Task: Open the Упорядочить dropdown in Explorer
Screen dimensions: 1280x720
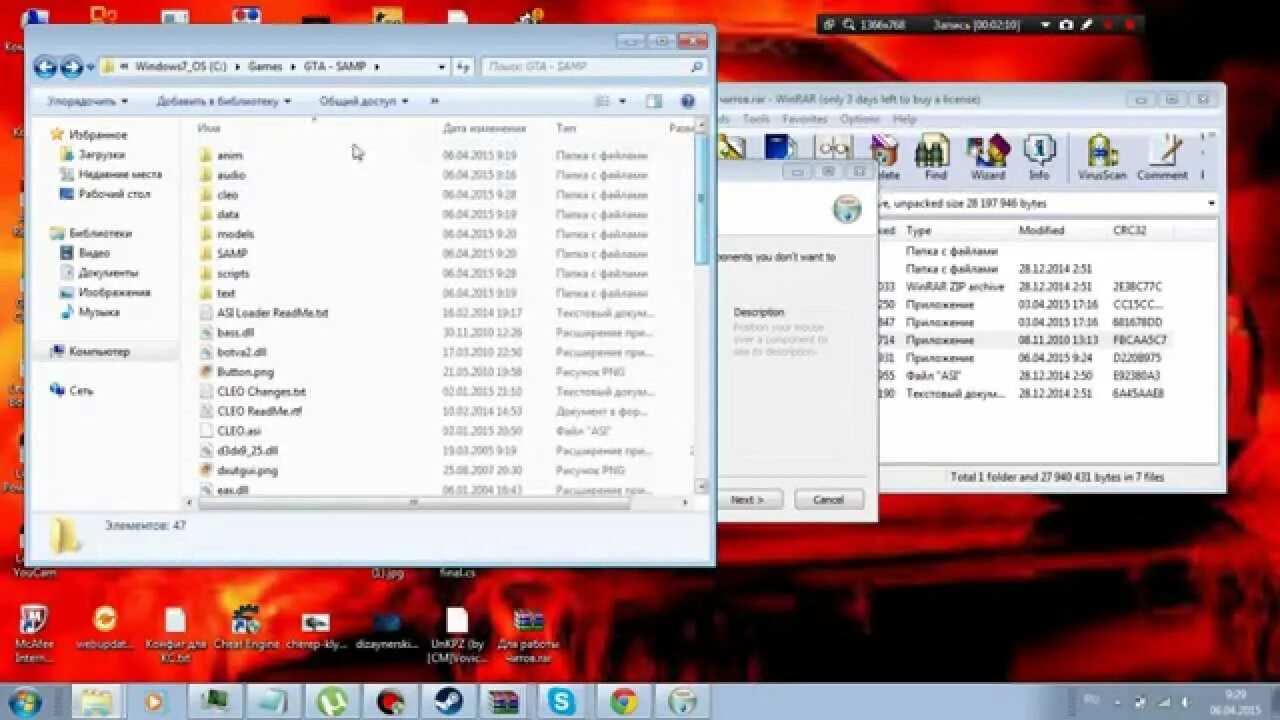Action: 88,101
